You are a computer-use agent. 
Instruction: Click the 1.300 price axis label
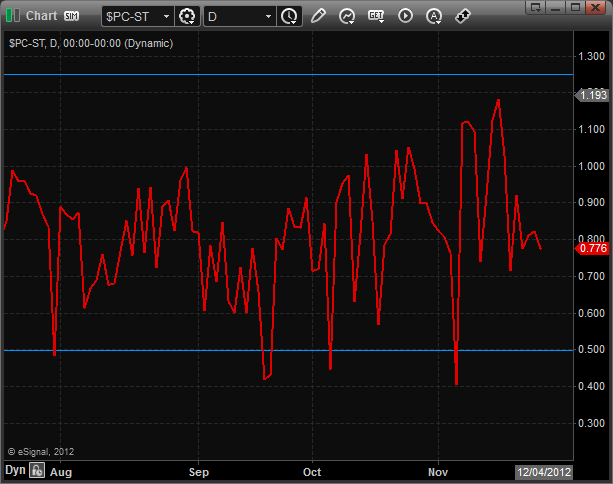[x=591, y=56]
